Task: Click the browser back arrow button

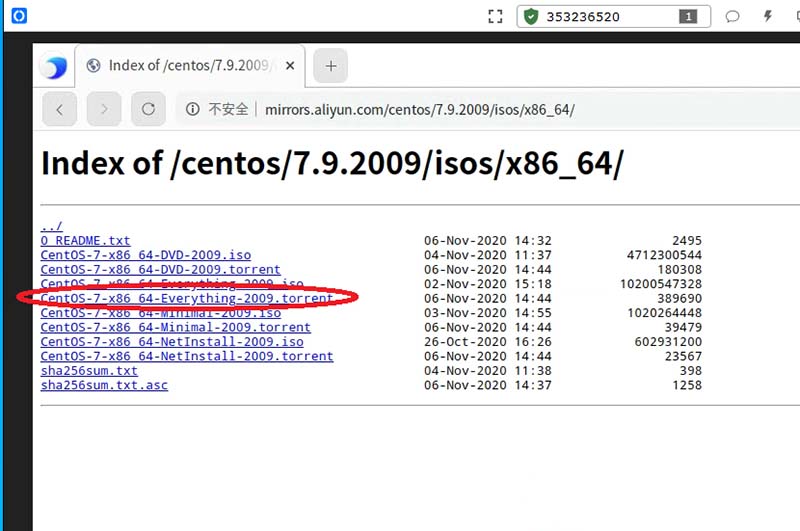Action: tap(60, 109)
